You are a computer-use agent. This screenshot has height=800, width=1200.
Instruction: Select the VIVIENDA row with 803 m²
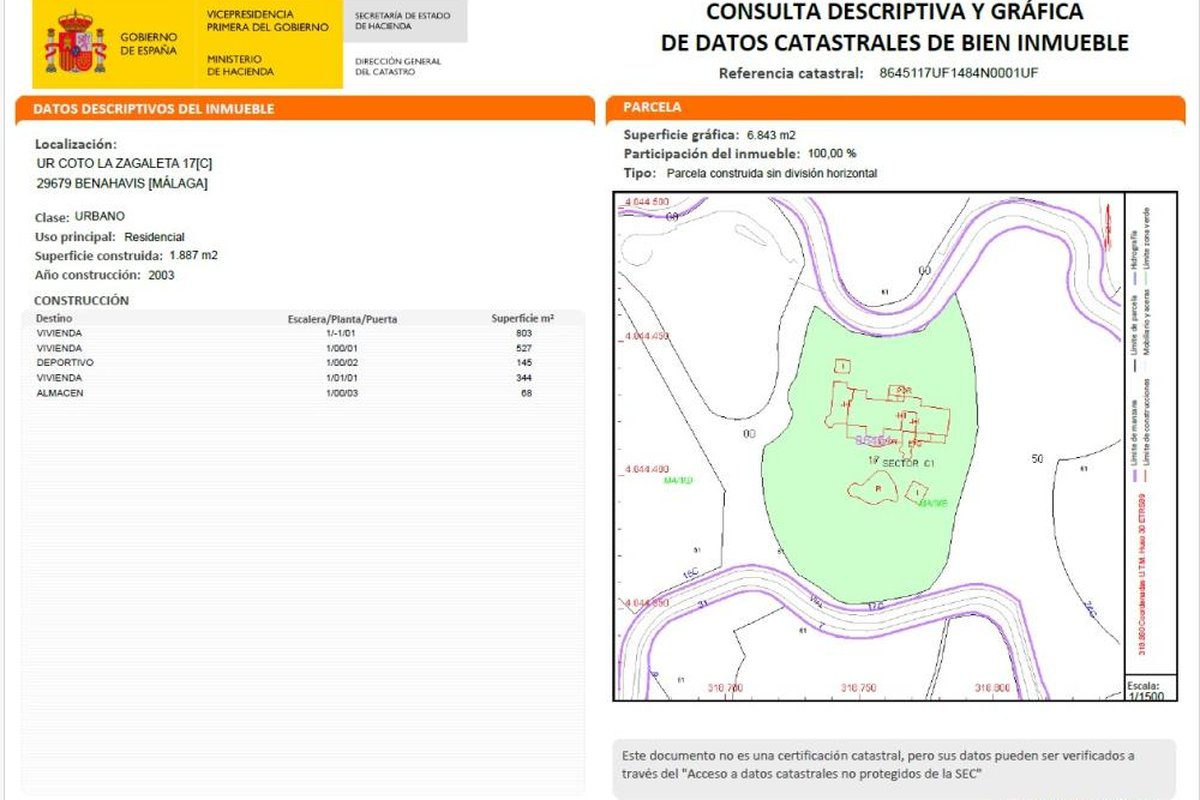[290, 332]
